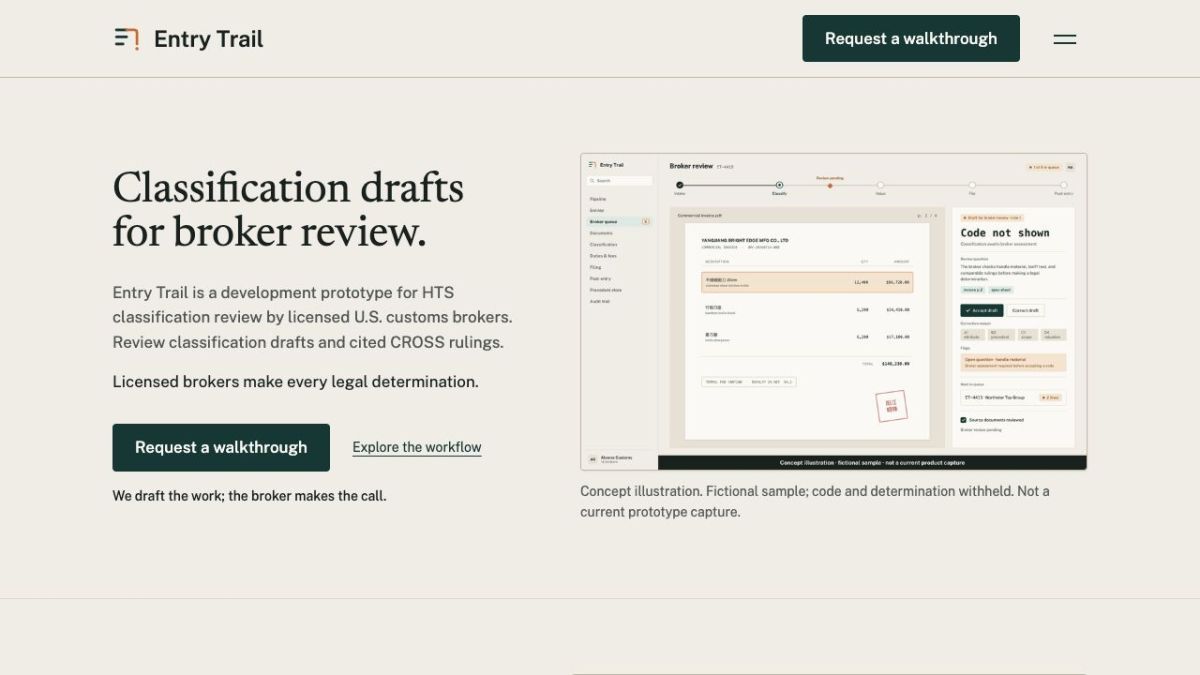
Task: Click the orange Review pending marker on the progress track
Action: (830, 185)
